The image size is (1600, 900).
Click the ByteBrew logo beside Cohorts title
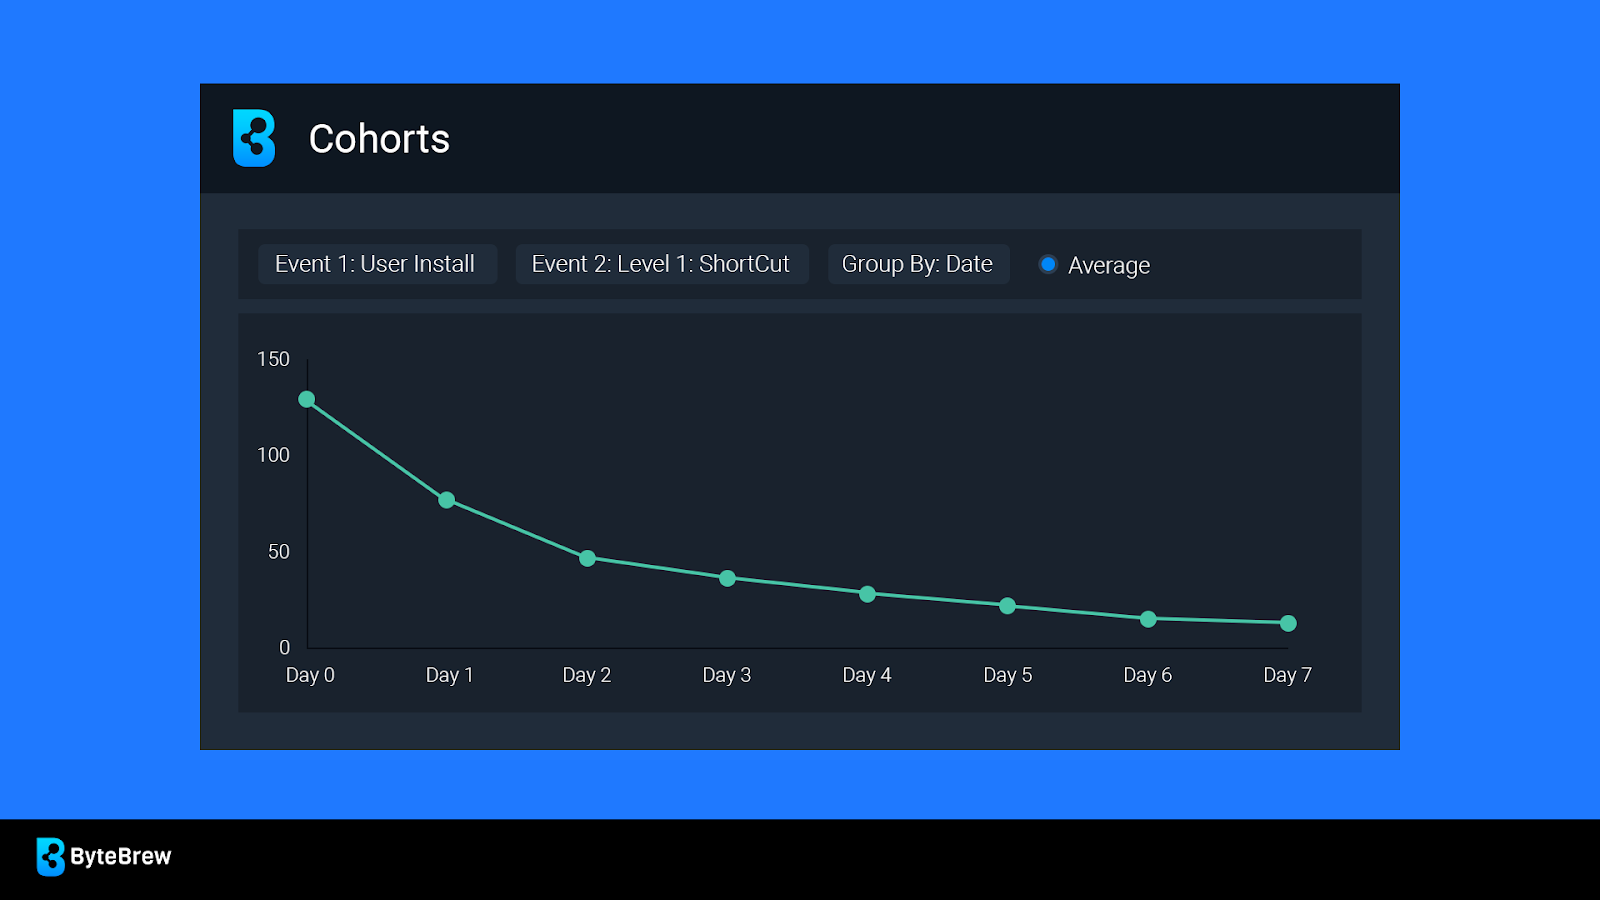click(254, 138)
